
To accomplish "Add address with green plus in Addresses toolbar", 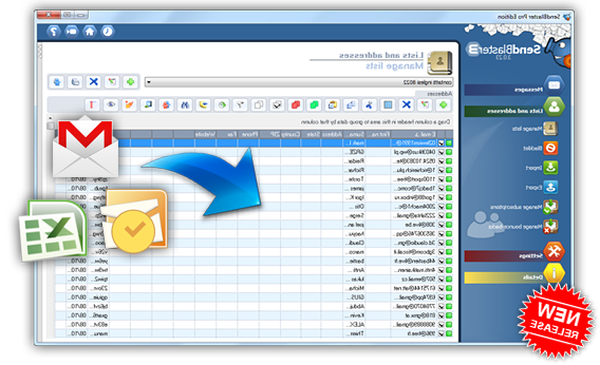I will [x=443, y=104].
